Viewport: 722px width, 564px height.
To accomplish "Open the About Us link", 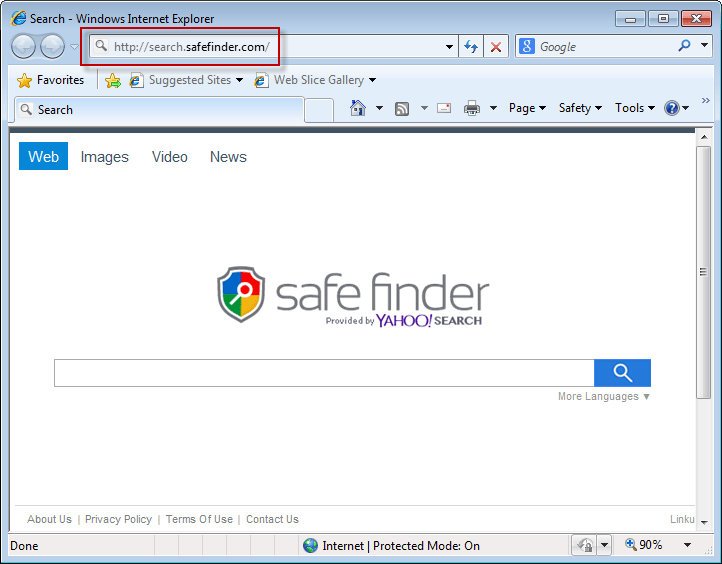I will 49,519.
